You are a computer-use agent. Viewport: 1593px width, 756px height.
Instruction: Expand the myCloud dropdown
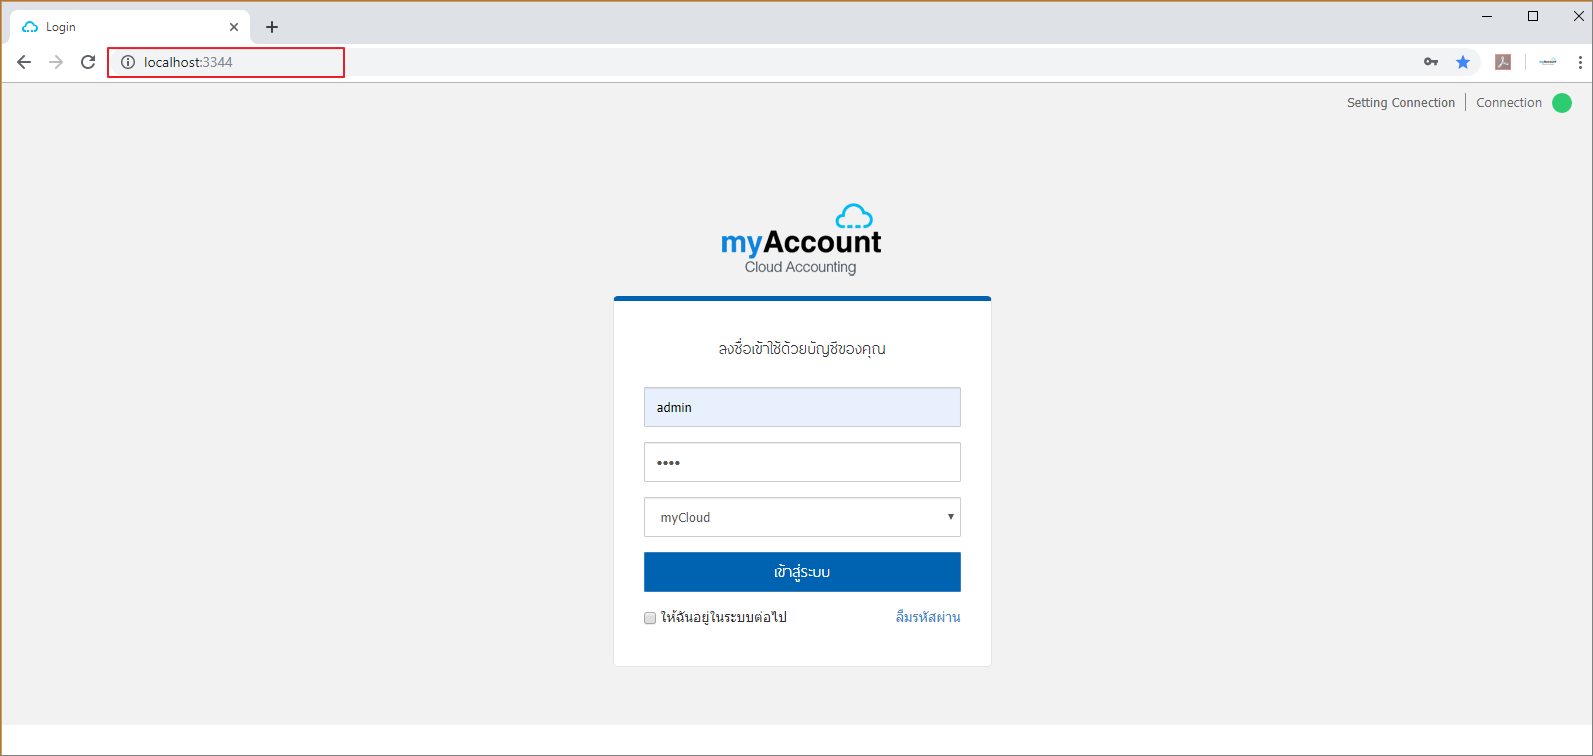point(802,517)
